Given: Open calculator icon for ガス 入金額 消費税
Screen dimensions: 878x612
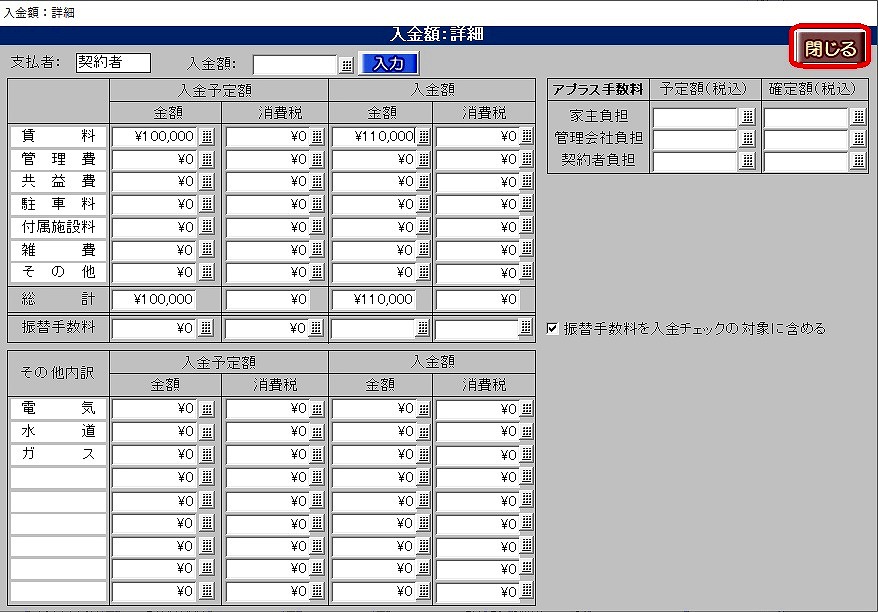Looking at the screenshot, I should click(526, 454).
